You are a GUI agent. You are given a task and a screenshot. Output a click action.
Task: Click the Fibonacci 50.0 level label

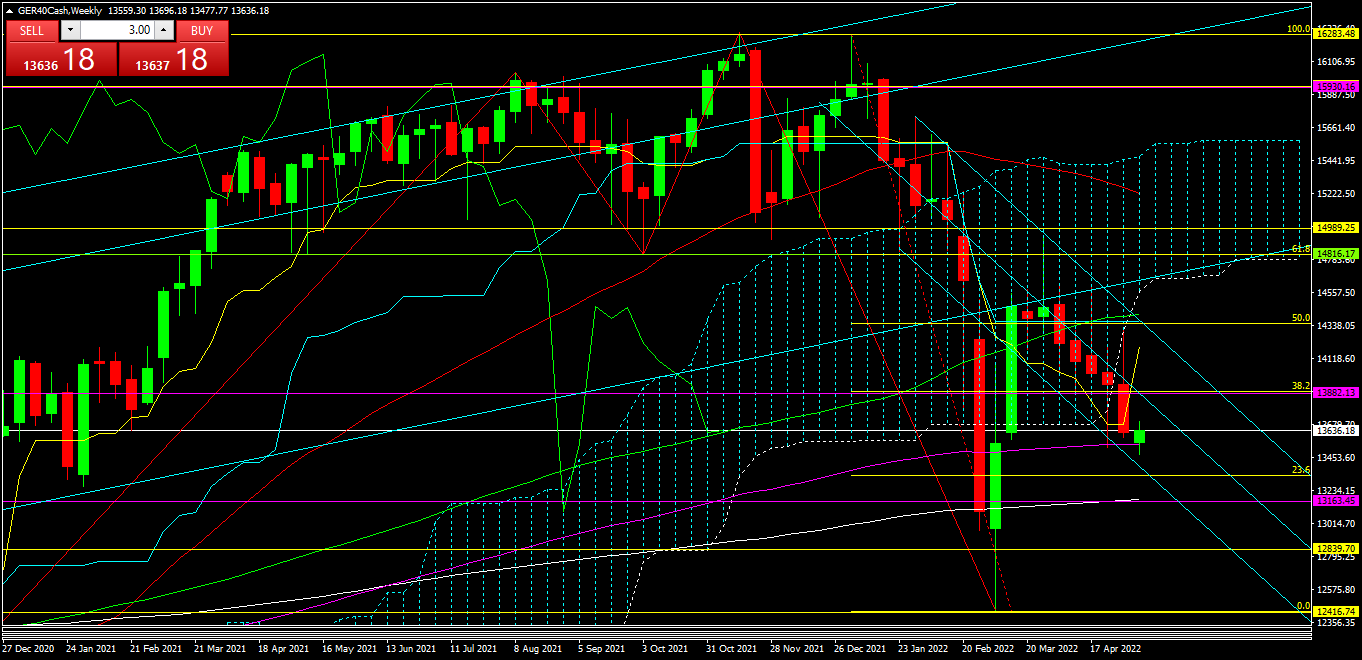coord(1300,318)
